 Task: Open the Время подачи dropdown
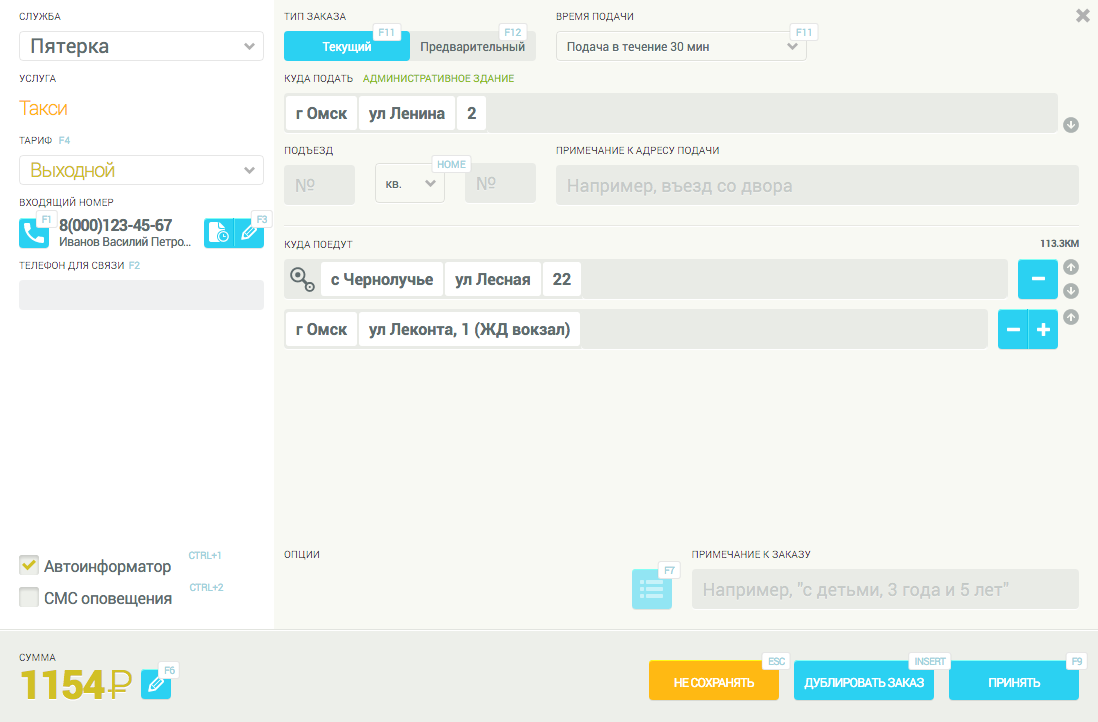[x=680, y=46]
